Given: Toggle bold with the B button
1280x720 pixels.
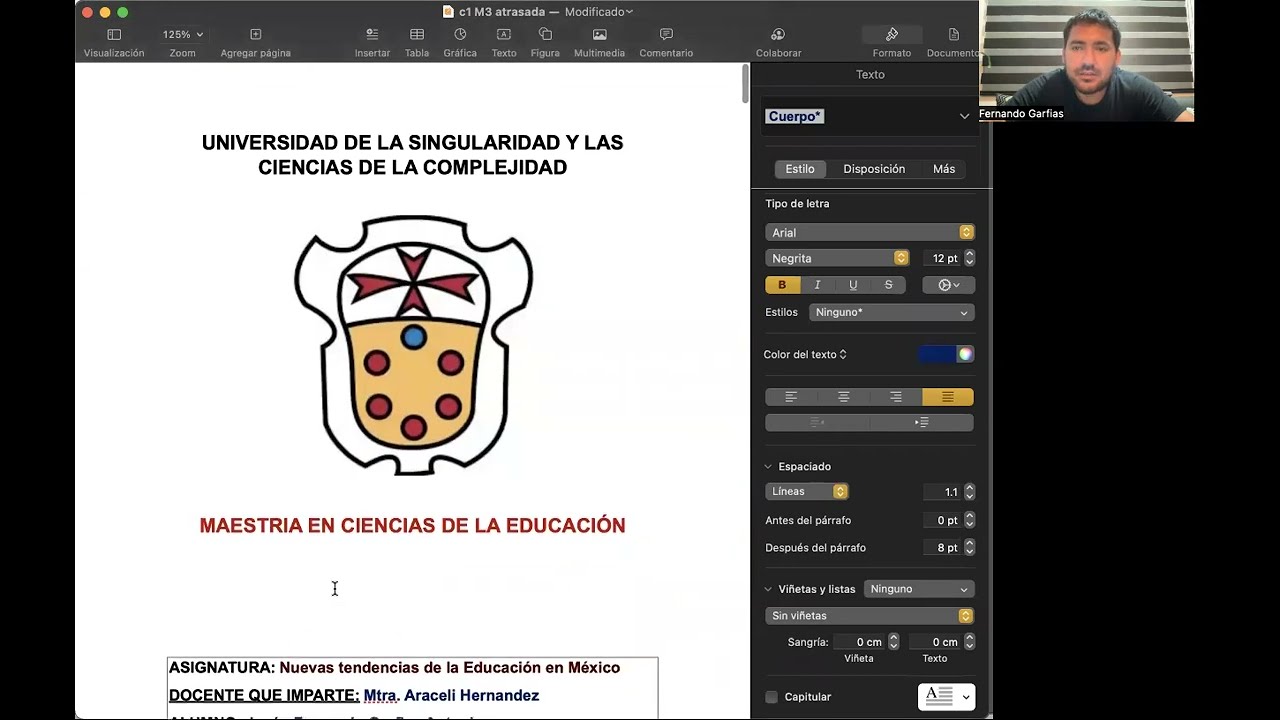Looking at the screenshot, I should click(782, 284).
